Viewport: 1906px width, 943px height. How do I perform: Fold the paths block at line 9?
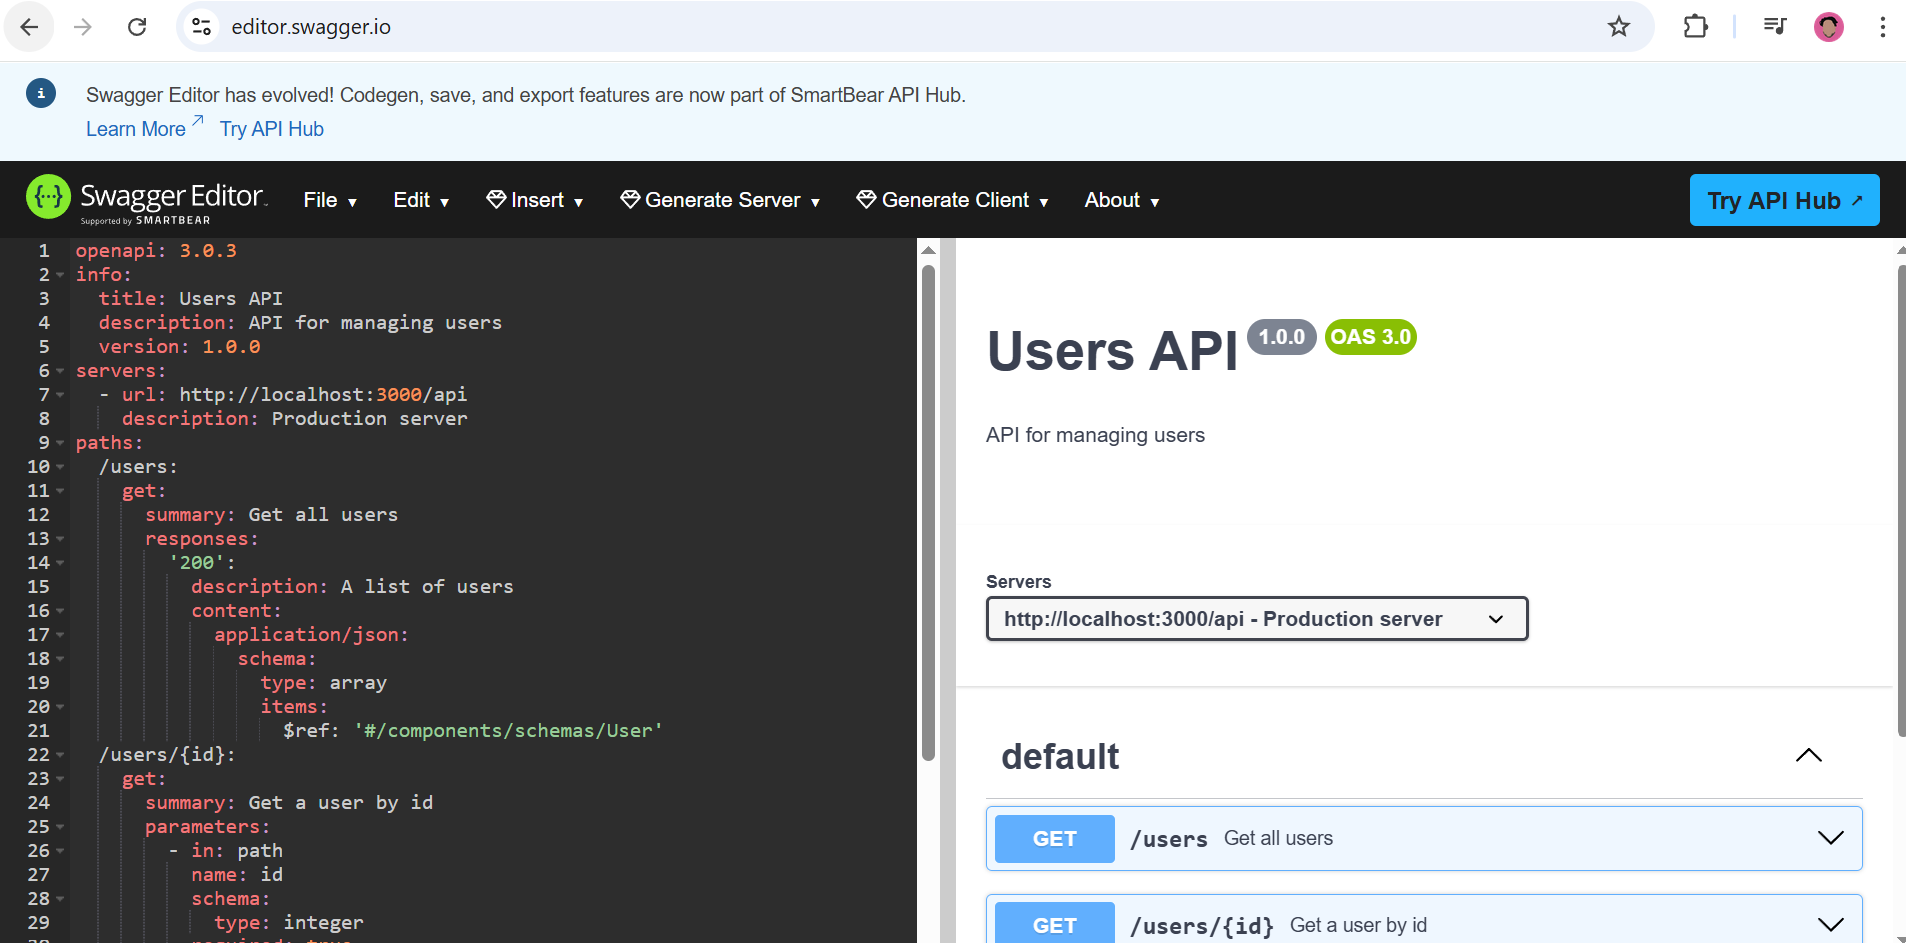click(x=60, y=443)
